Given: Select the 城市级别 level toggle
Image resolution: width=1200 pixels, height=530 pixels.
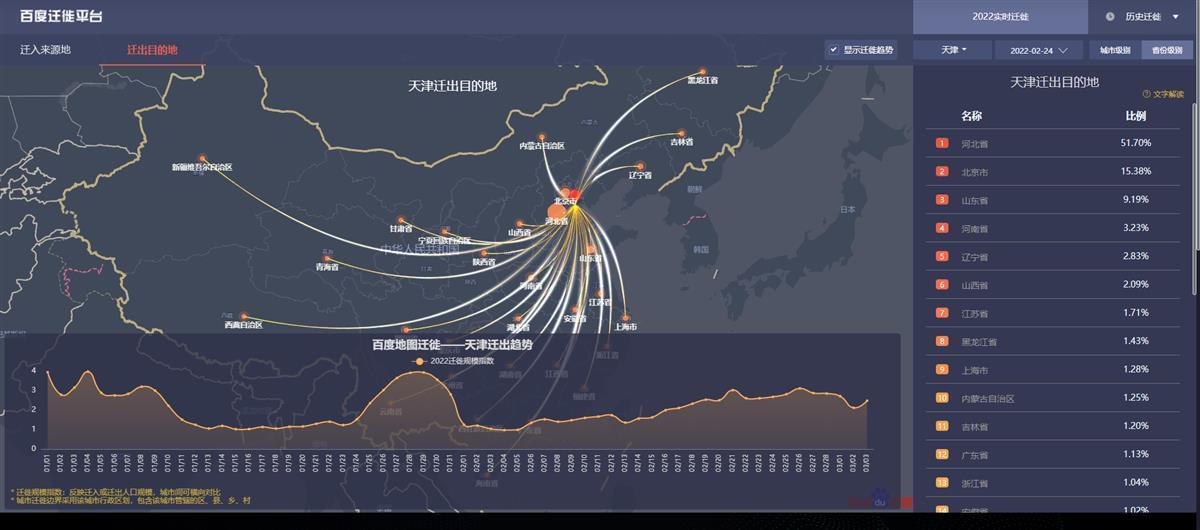Looking at the screenshot, I should pos(1115,49).
